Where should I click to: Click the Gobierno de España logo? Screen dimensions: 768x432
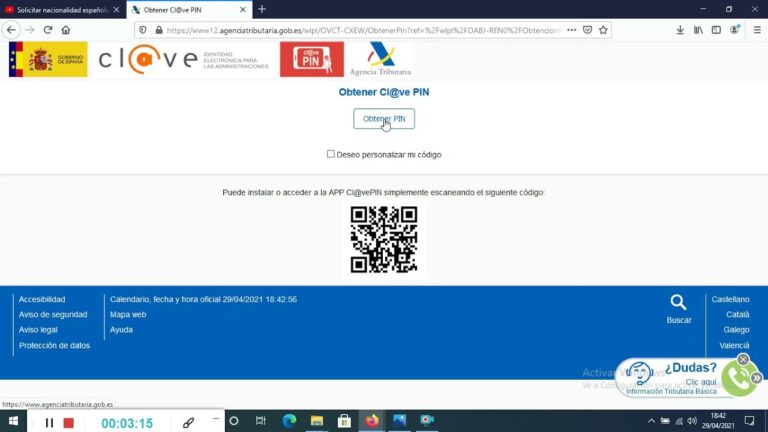[48, 59]
